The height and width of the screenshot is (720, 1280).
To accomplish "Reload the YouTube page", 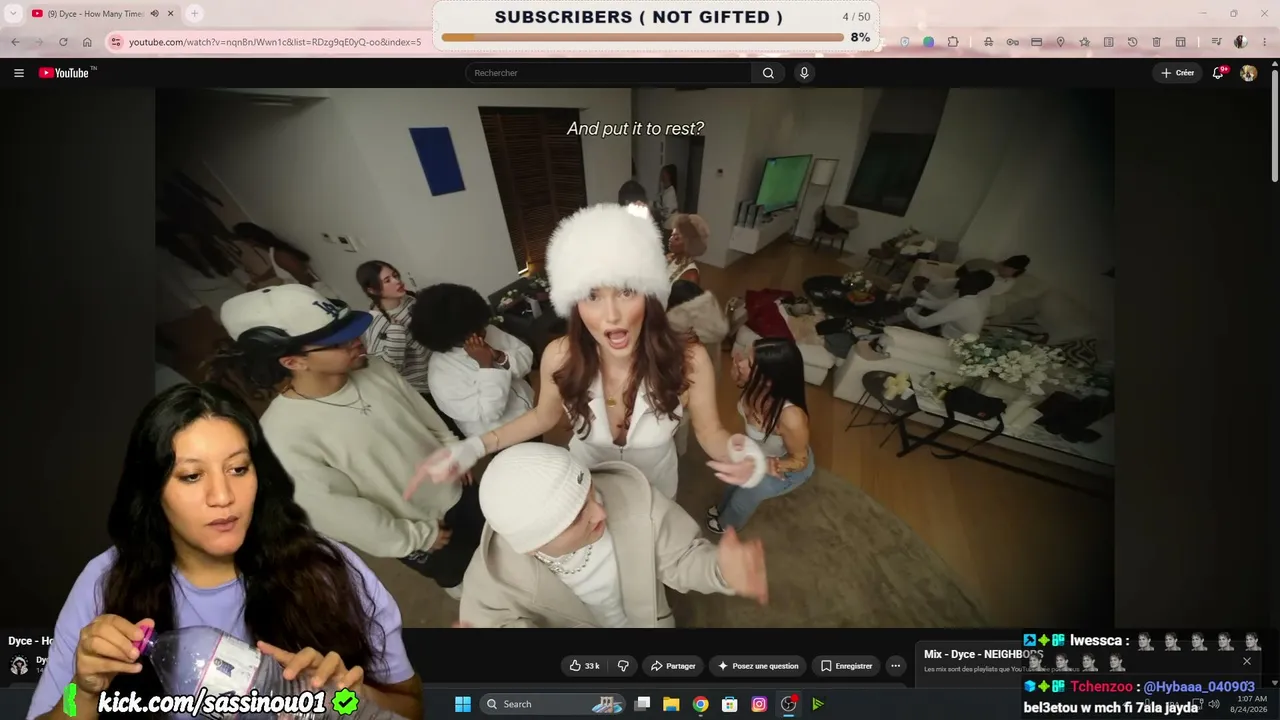I will coord(63,42).
